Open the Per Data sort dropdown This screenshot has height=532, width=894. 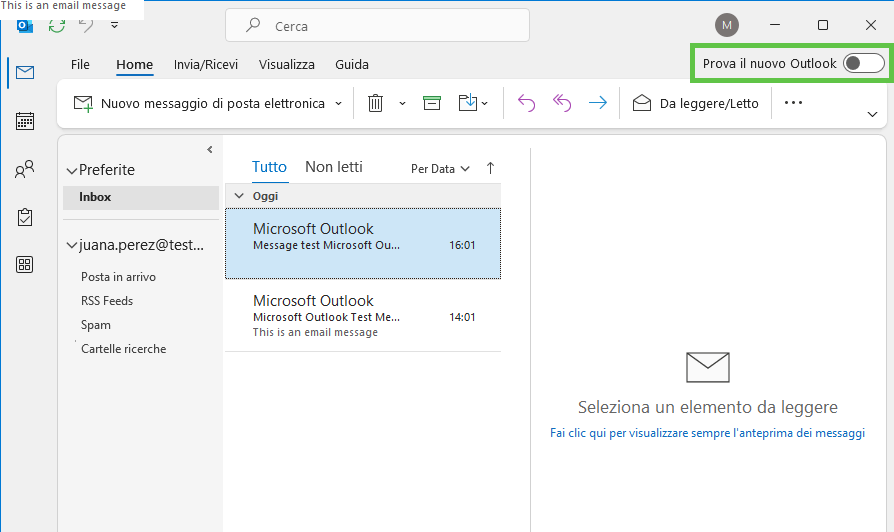tap(440, 169)
